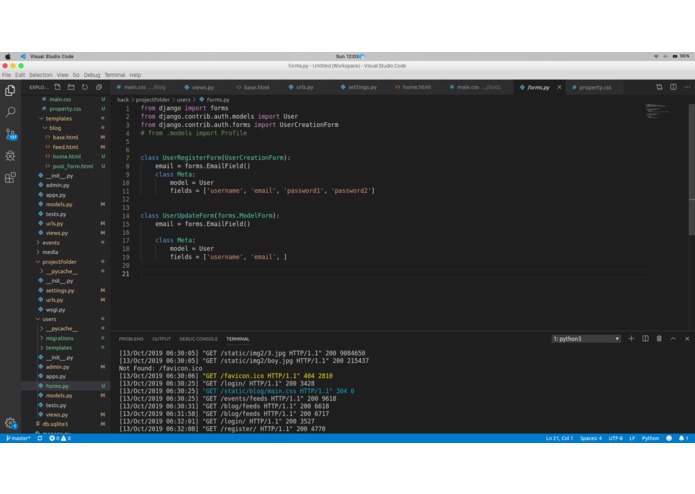The height and width of the screenshot is (494, 695).
Task: Open the editor More Actions menu
Action: pos(687,87)
